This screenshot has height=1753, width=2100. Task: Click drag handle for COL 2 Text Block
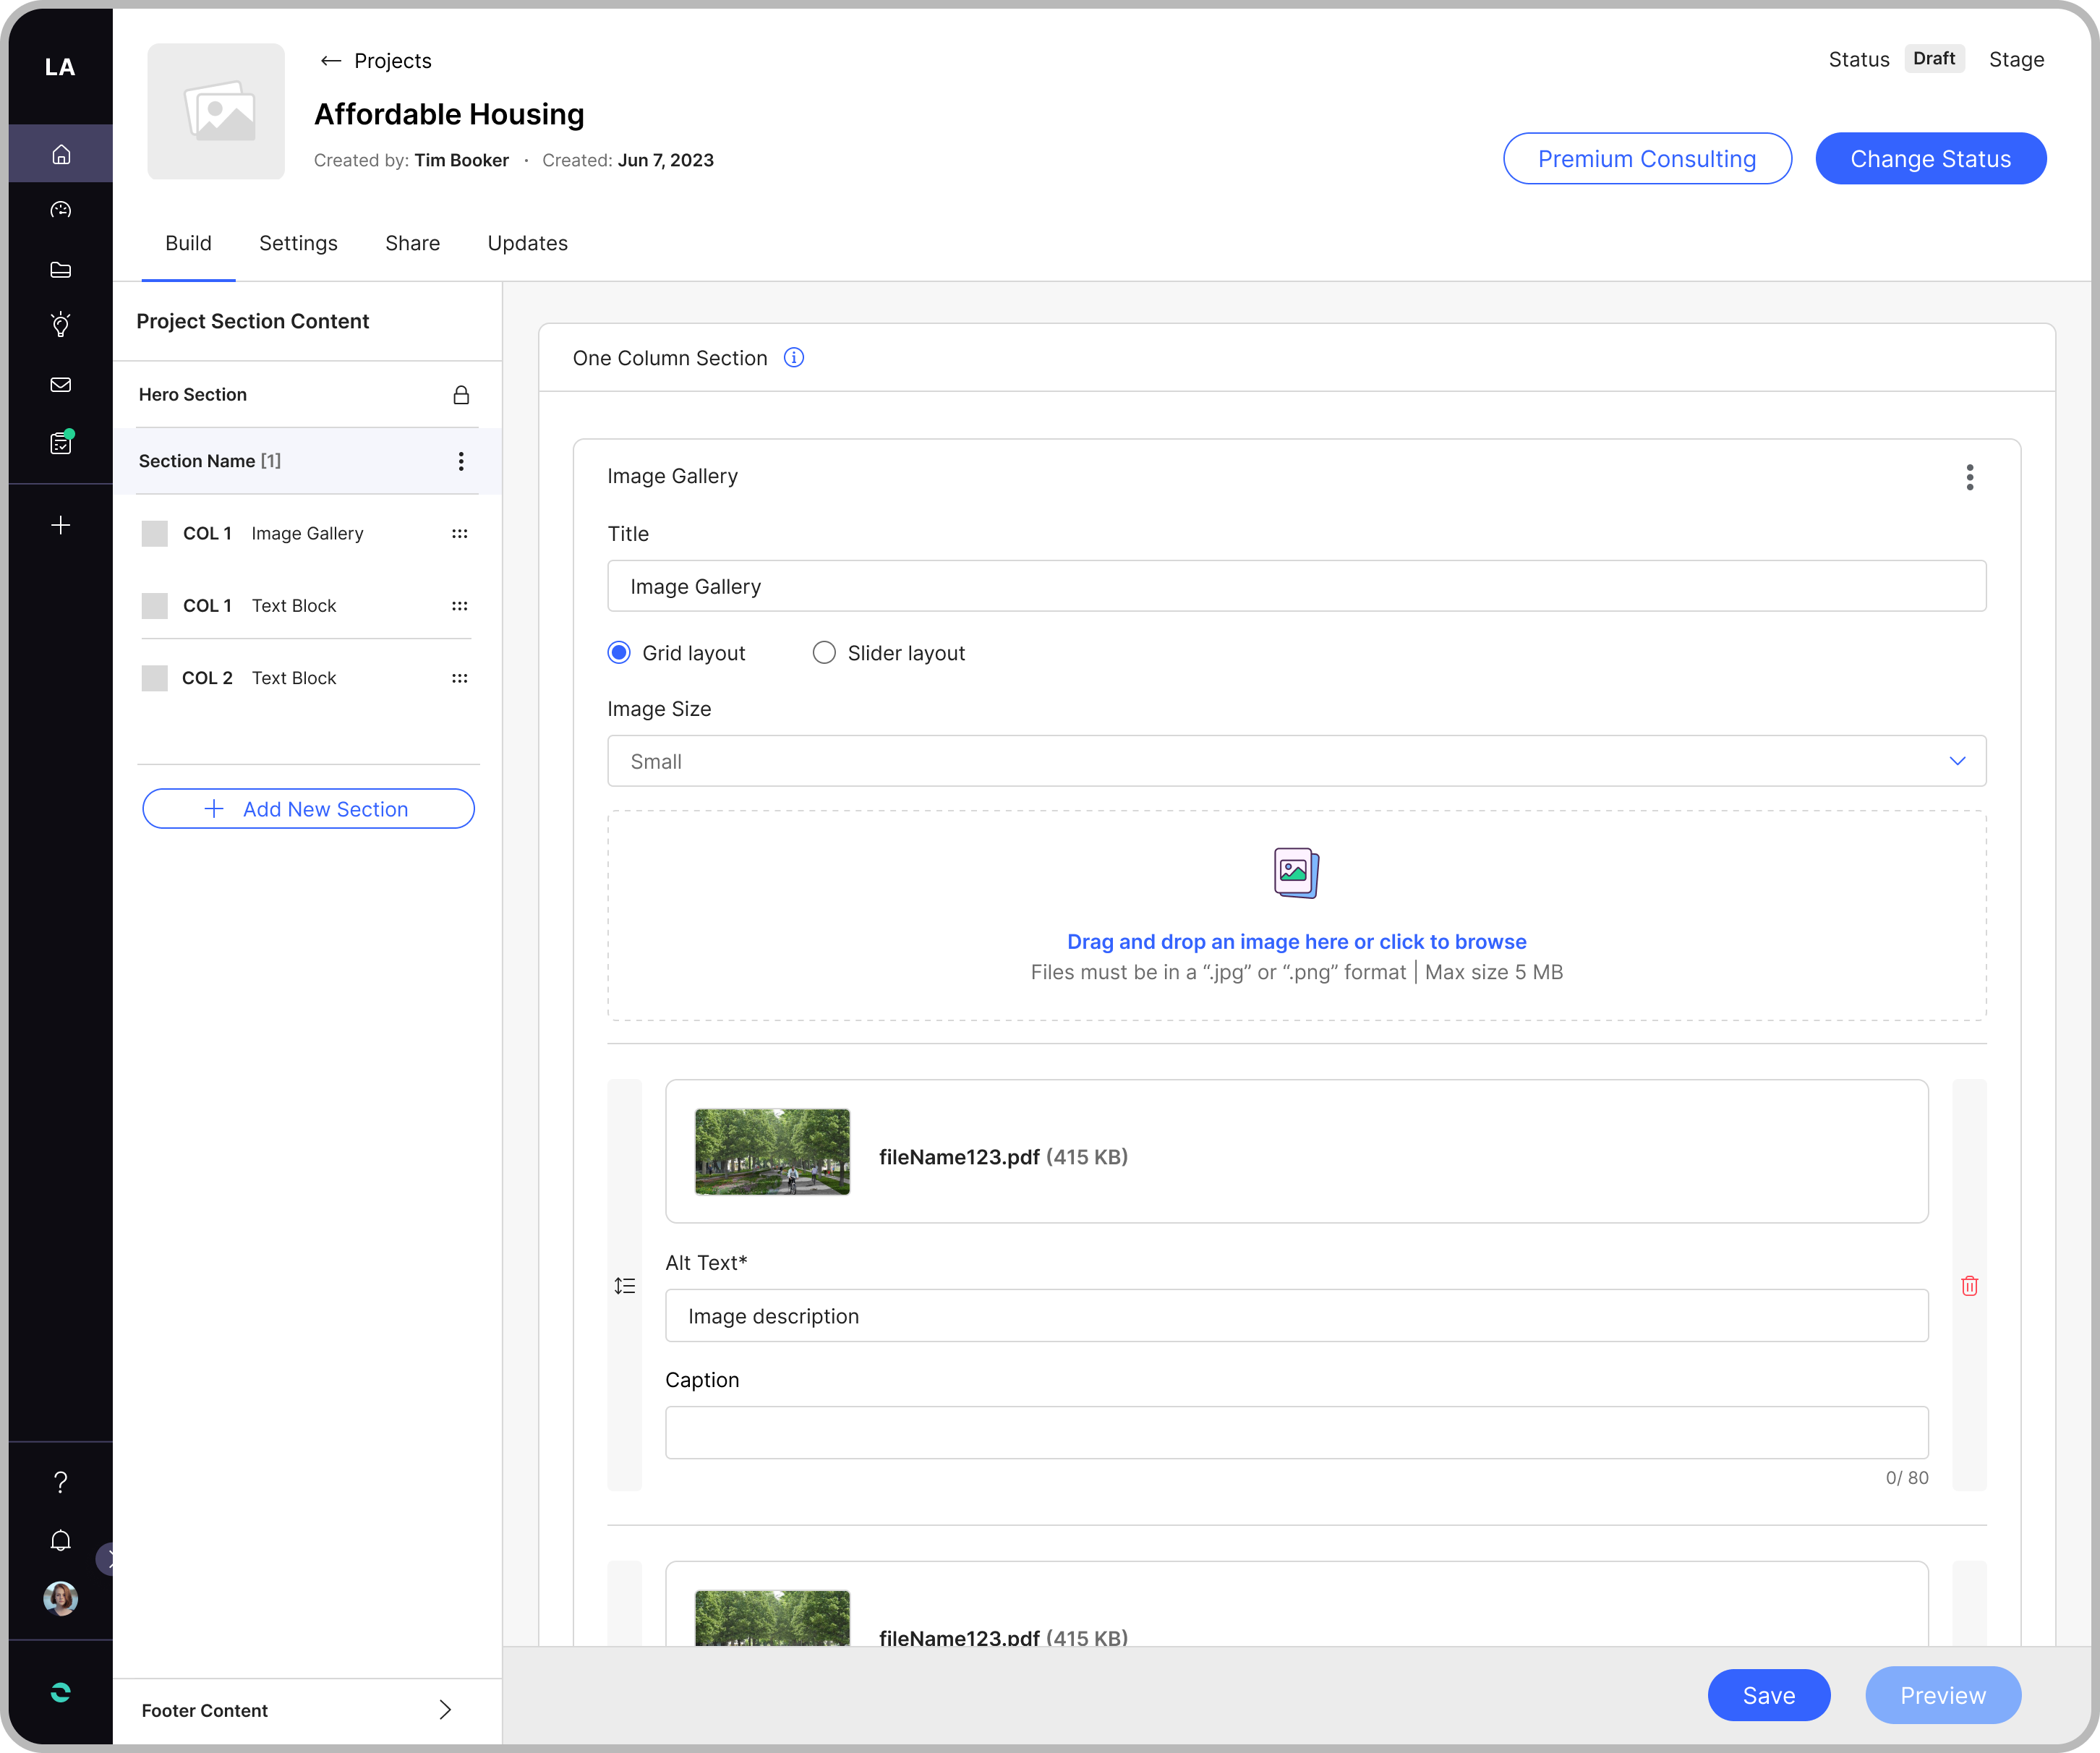point(460,678)
